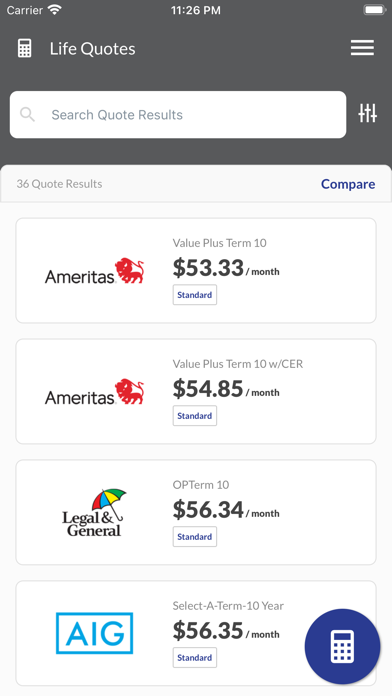Tap Standard badge under $53.33
Image resolution: width=392 pixels, height=696 pixels.
coord(195,295)
